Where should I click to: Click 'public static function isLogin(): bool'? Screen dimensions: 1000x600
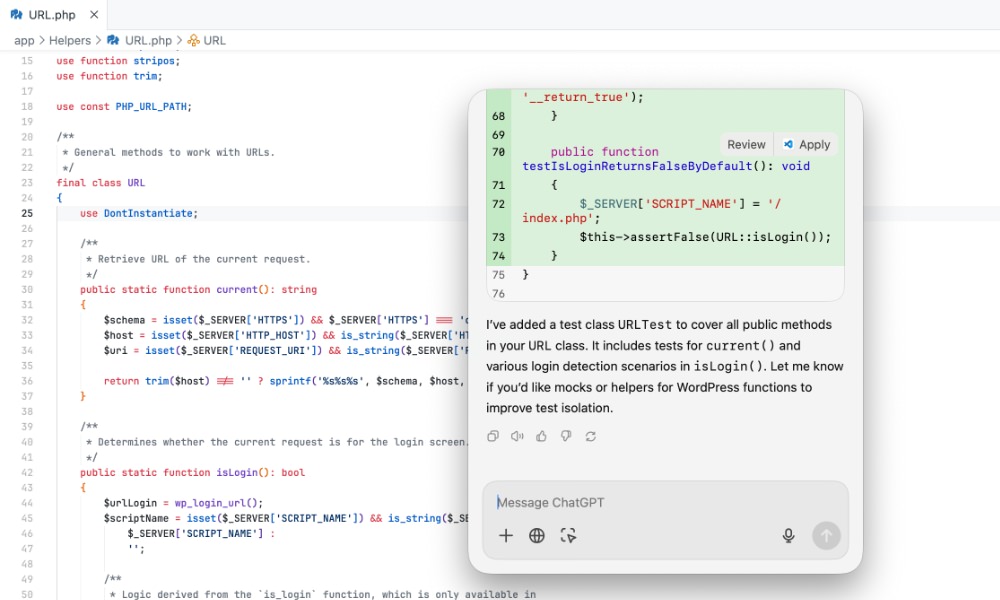(193, 472)
